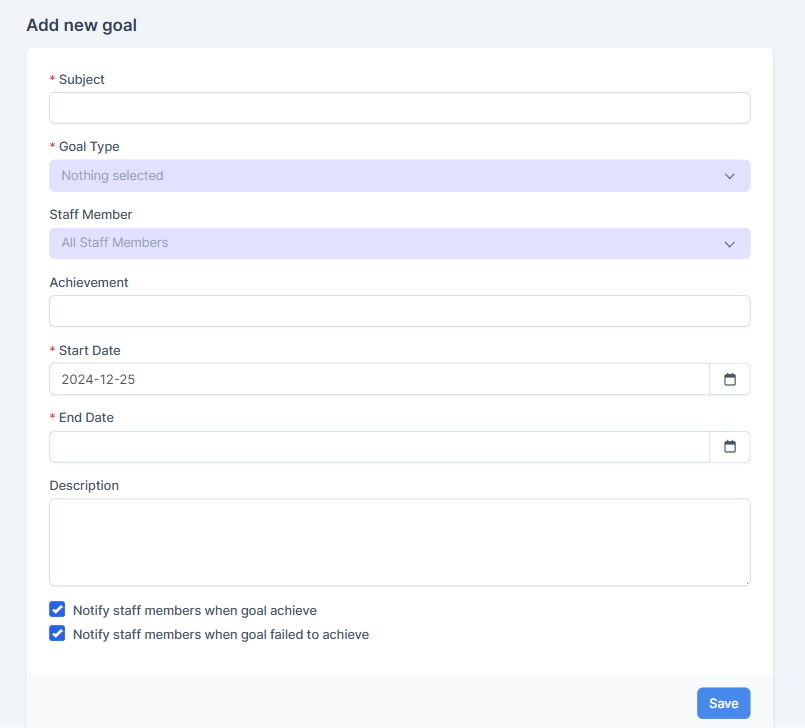Open the End Date calendar picker icon
This screenshot has height=728, width=805.
730,447
